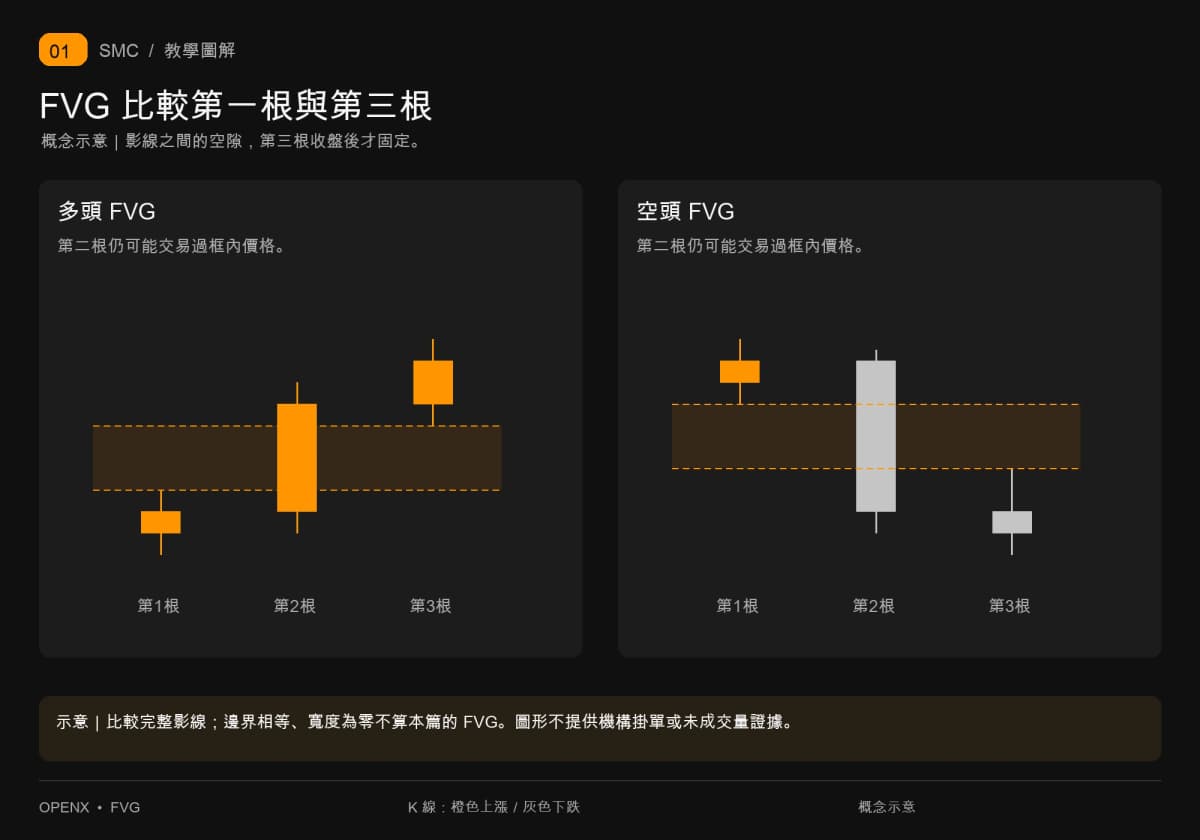Click the tall second candle in the 多頭 FVG chart
The width and height of the screenshot is (1200, 840).
click(x=297, y=458)
